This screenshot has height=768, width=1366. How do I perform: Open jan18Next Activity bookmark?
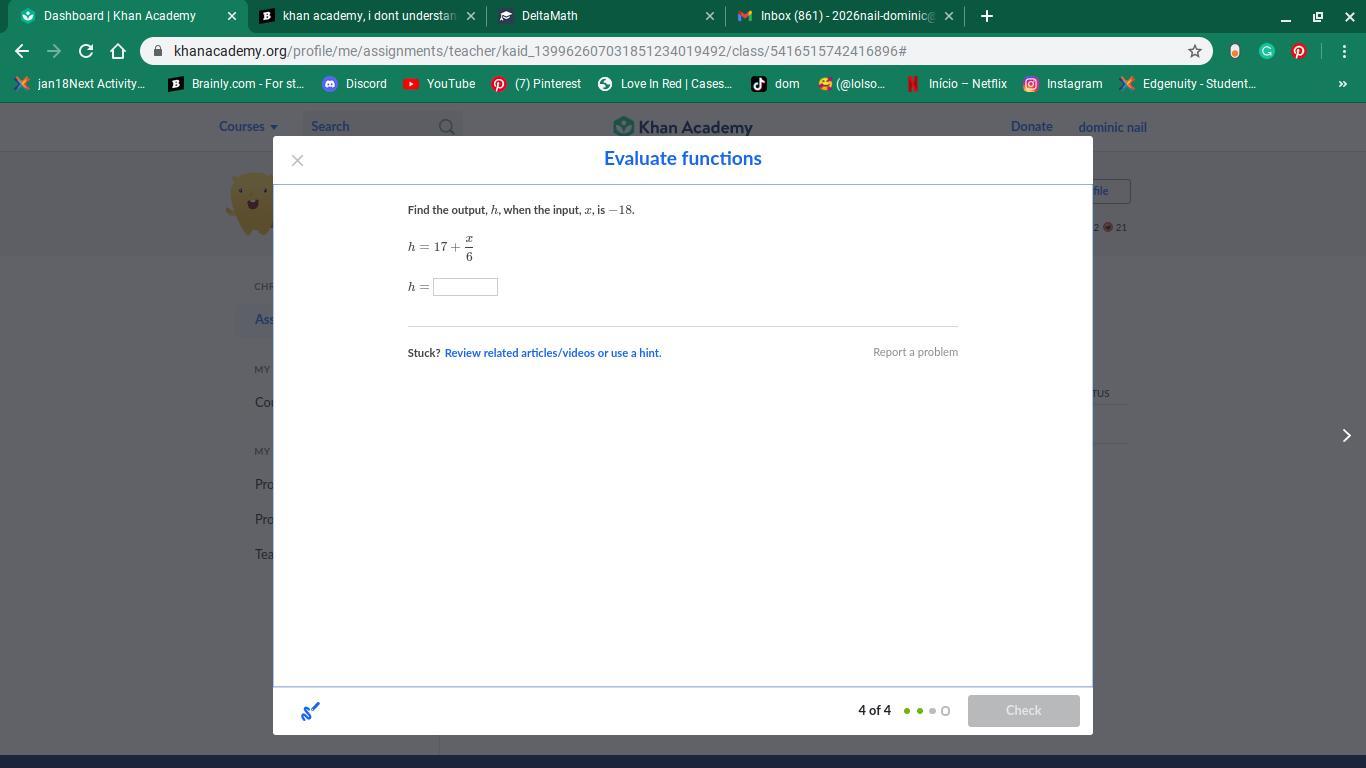point(80,84)
